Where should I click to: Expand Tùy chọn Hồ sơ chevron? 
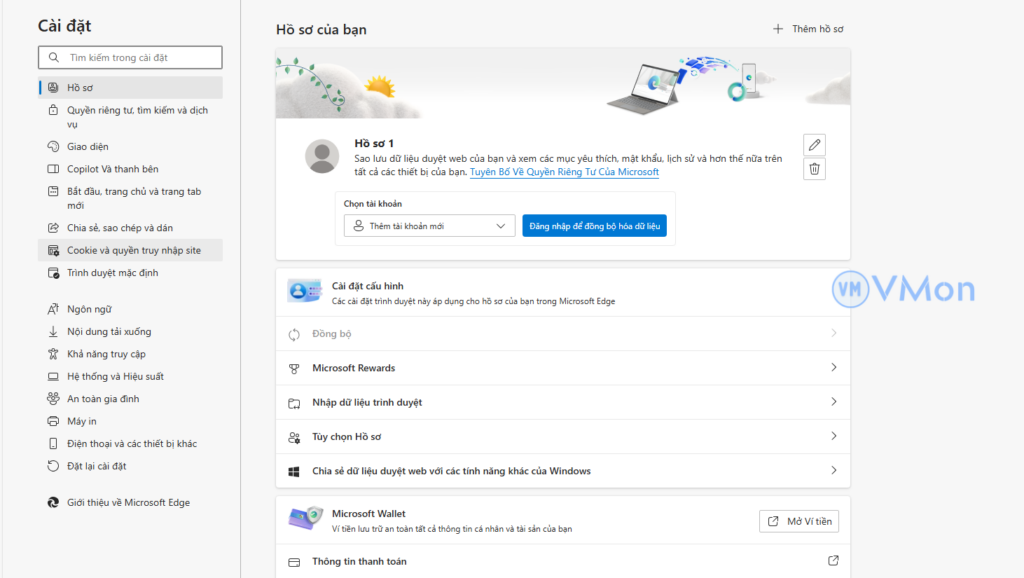click(833, 437)
